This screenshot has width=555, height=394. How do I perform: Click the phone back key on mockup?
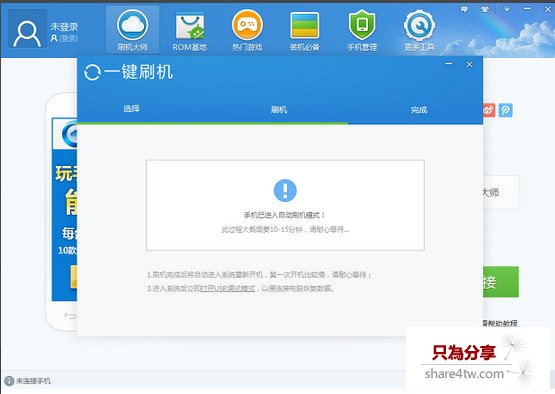point(70,315)
